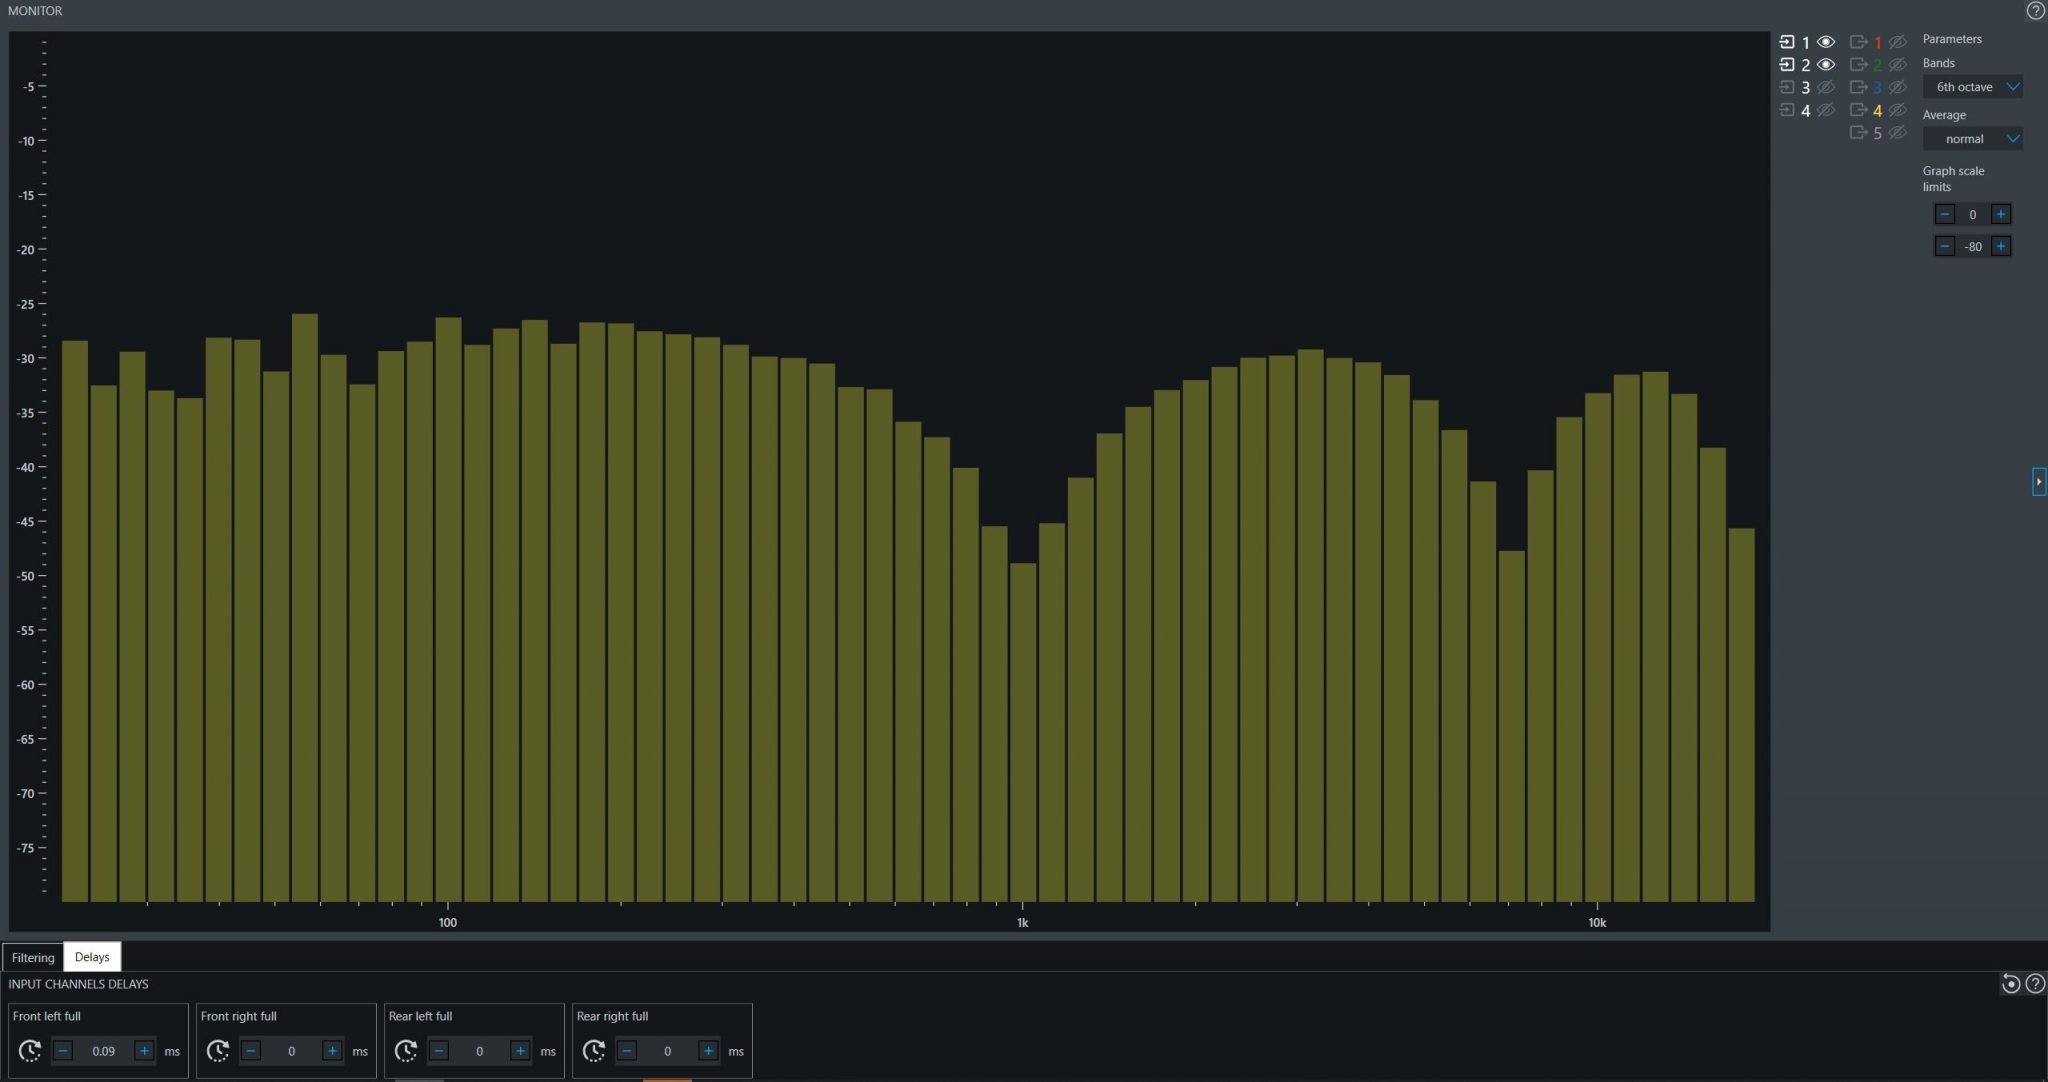The width and height of the screenshot is (2048, 1082).
Task: Open Monitor help question mark icon
Action: (2035, 11)
